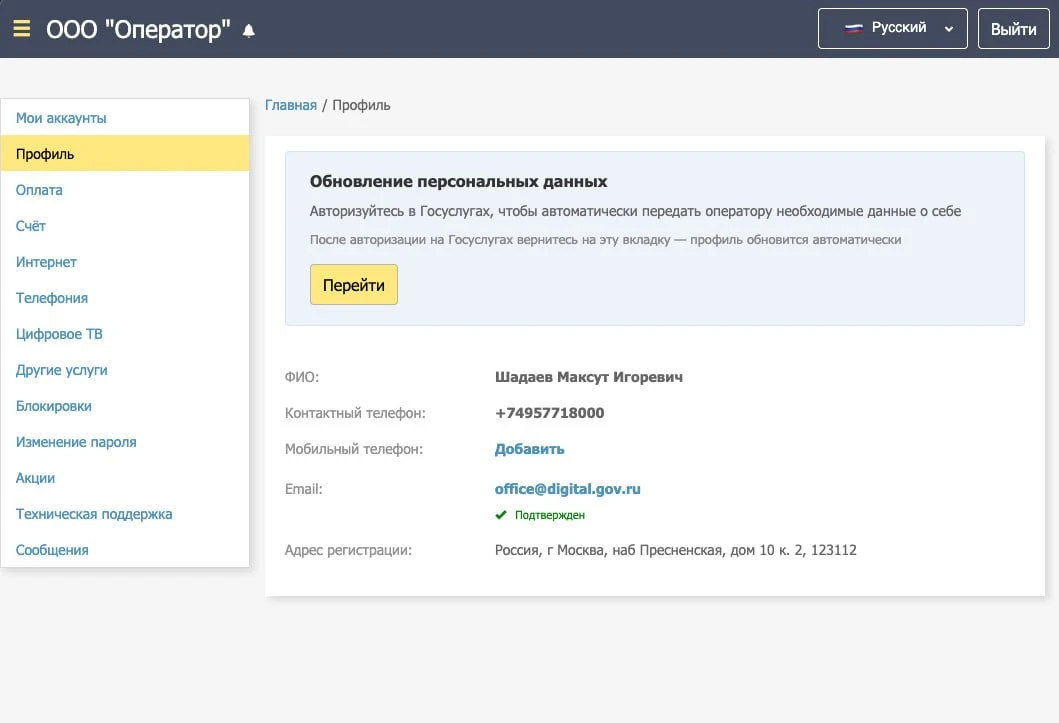Open Сообщения in sidebar
The height and width of the screenshot is (723, 1059).
125,550
